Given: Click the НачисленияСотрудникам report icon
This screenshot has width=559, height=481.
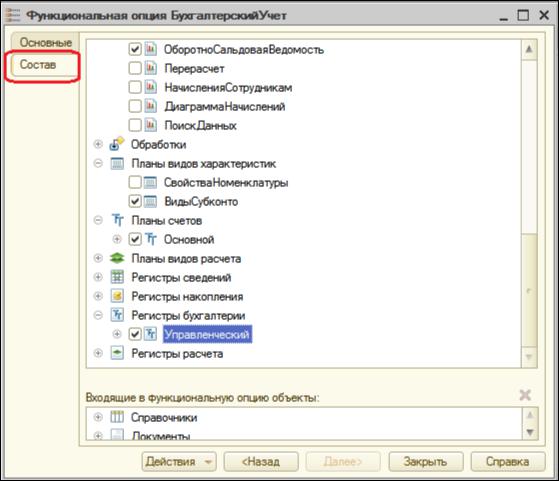Looking at the screenshot, I should tap(150, 87).
